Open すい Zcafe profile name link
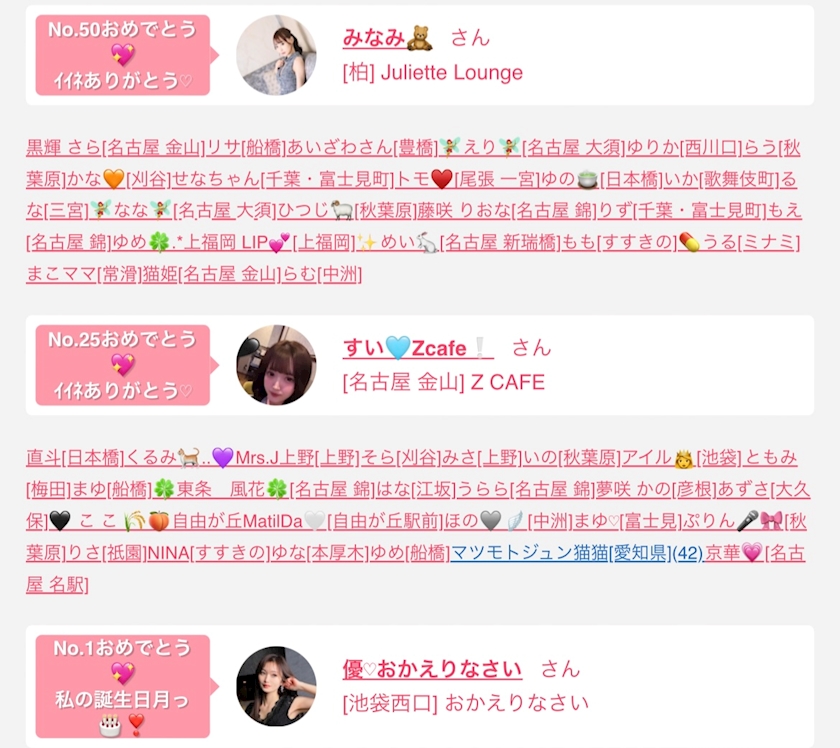 pyautogui.click(x=418, y=348)
